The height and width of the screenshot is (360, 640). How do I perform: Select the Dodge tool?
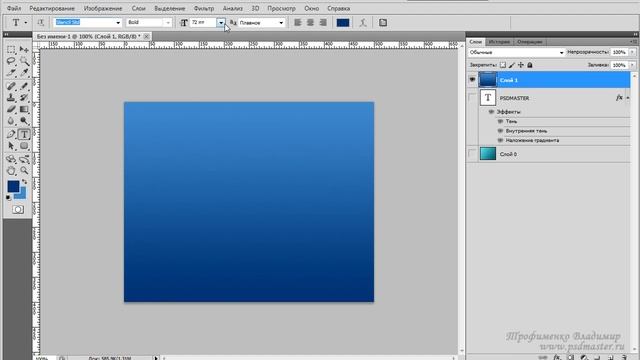point(24,121)
